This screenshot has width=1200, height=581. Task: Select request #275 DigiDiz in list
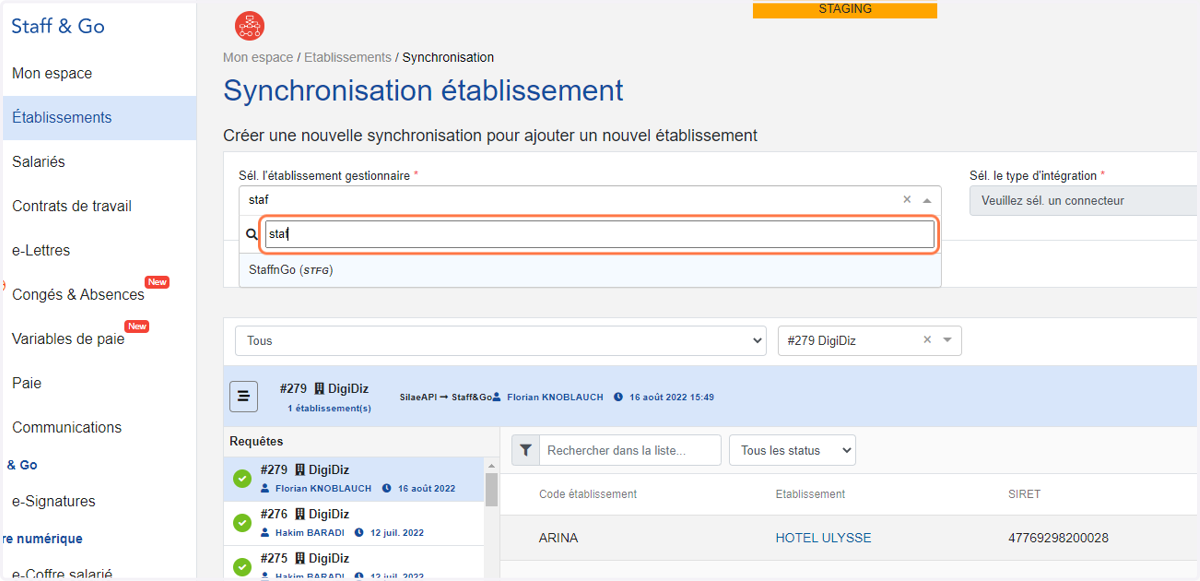[x=355, y=563]
